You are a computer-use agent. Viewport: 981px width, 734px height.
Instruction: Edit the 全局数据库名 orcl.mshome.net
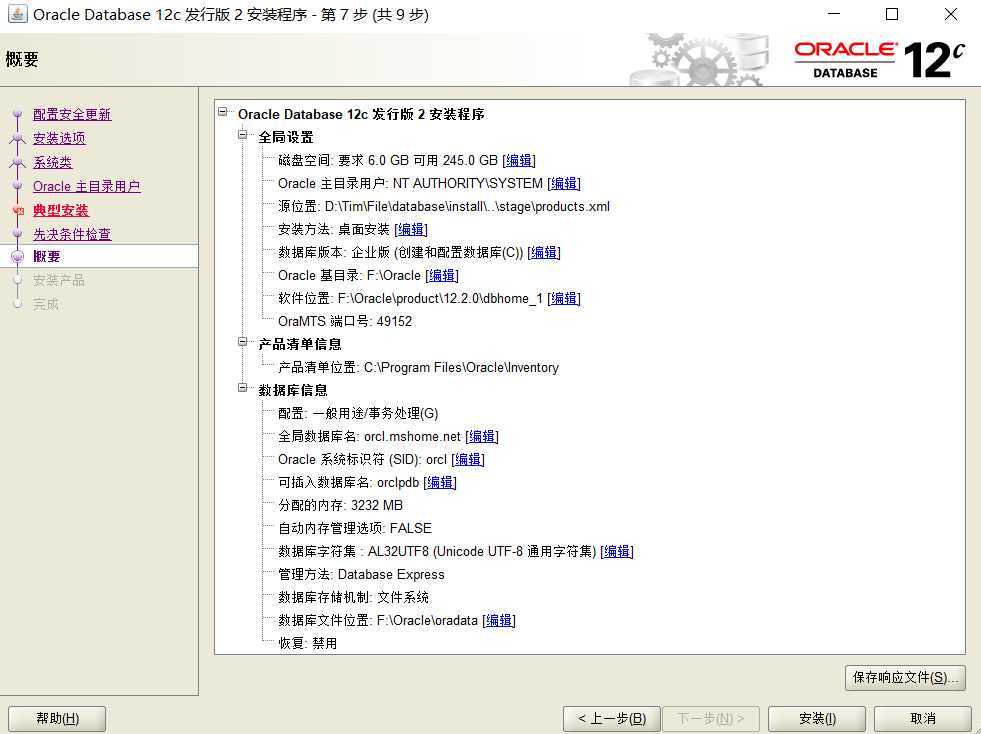pyautogui.click(x=482, y=437)
